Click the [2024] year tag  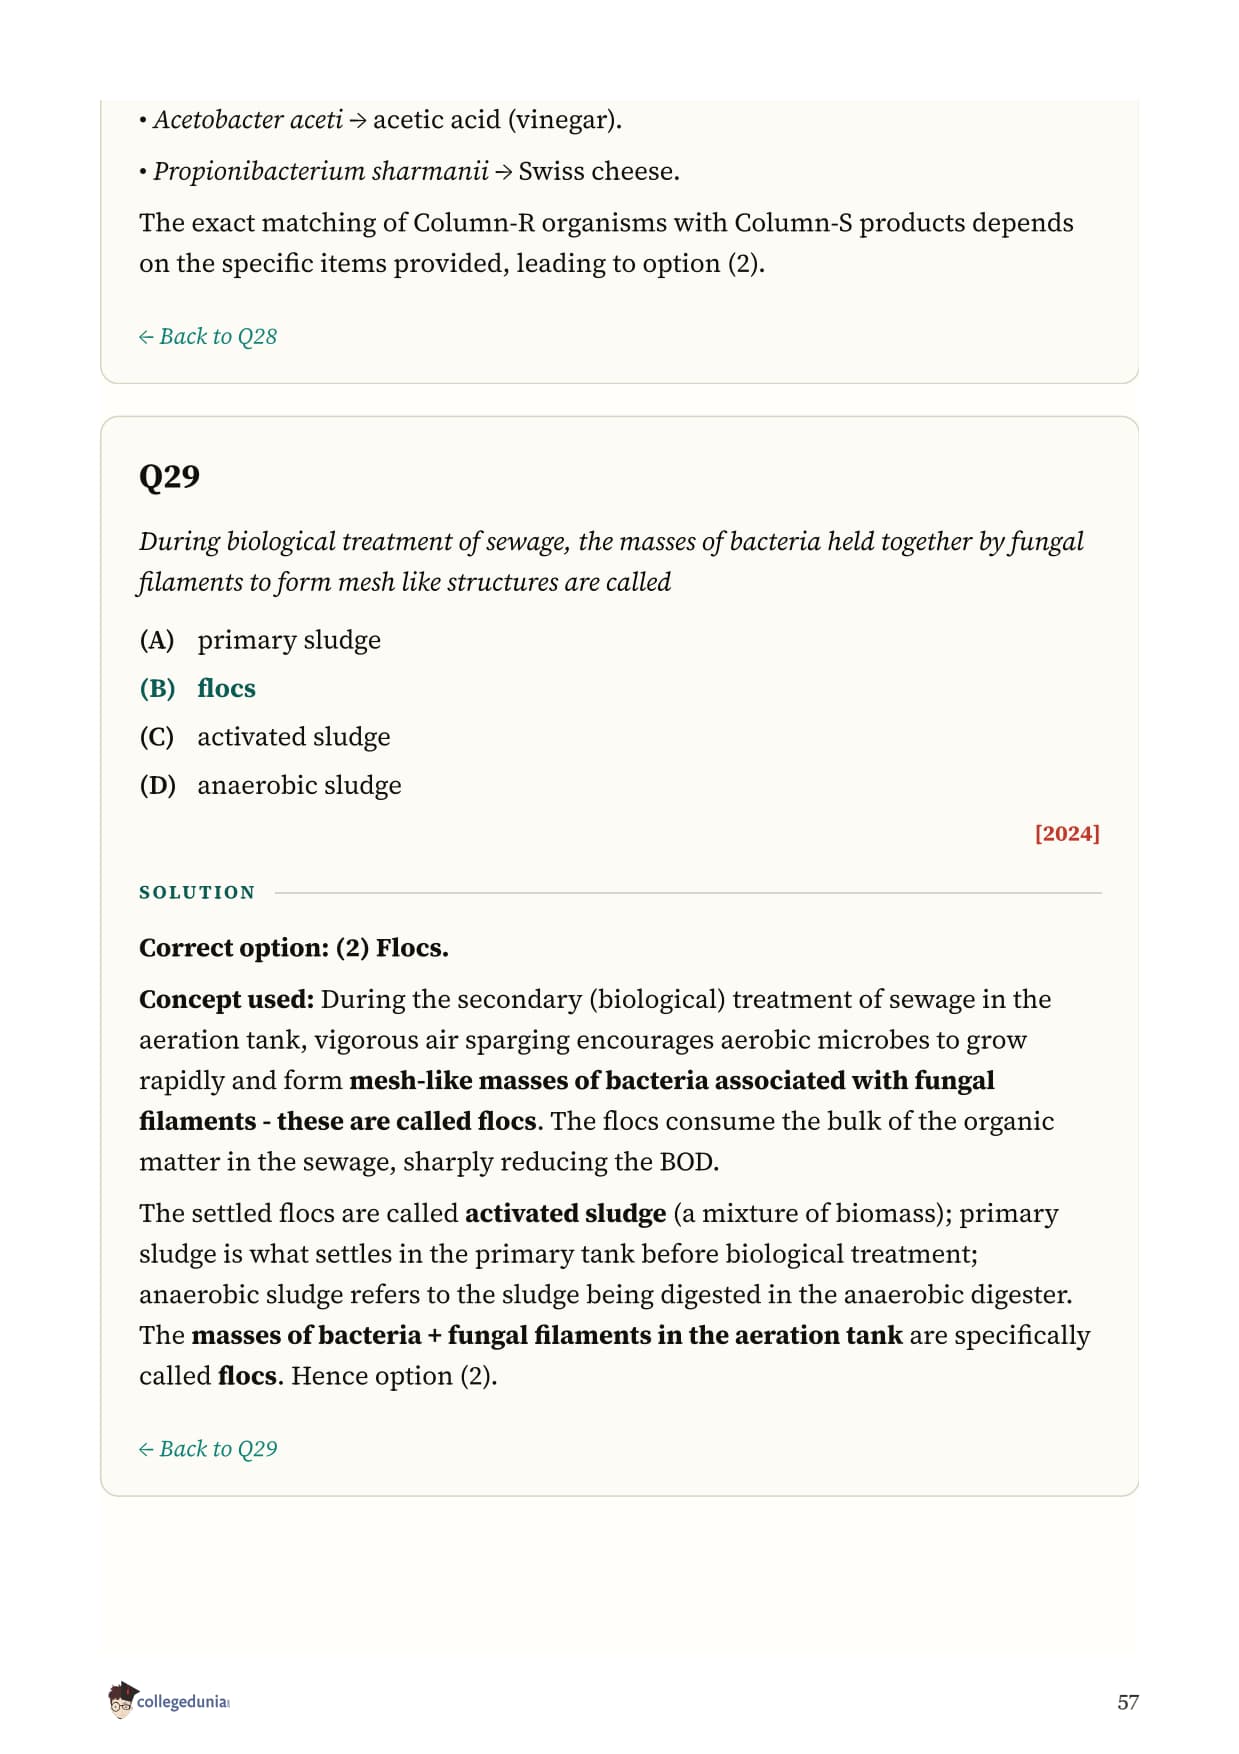[1067, 833]
